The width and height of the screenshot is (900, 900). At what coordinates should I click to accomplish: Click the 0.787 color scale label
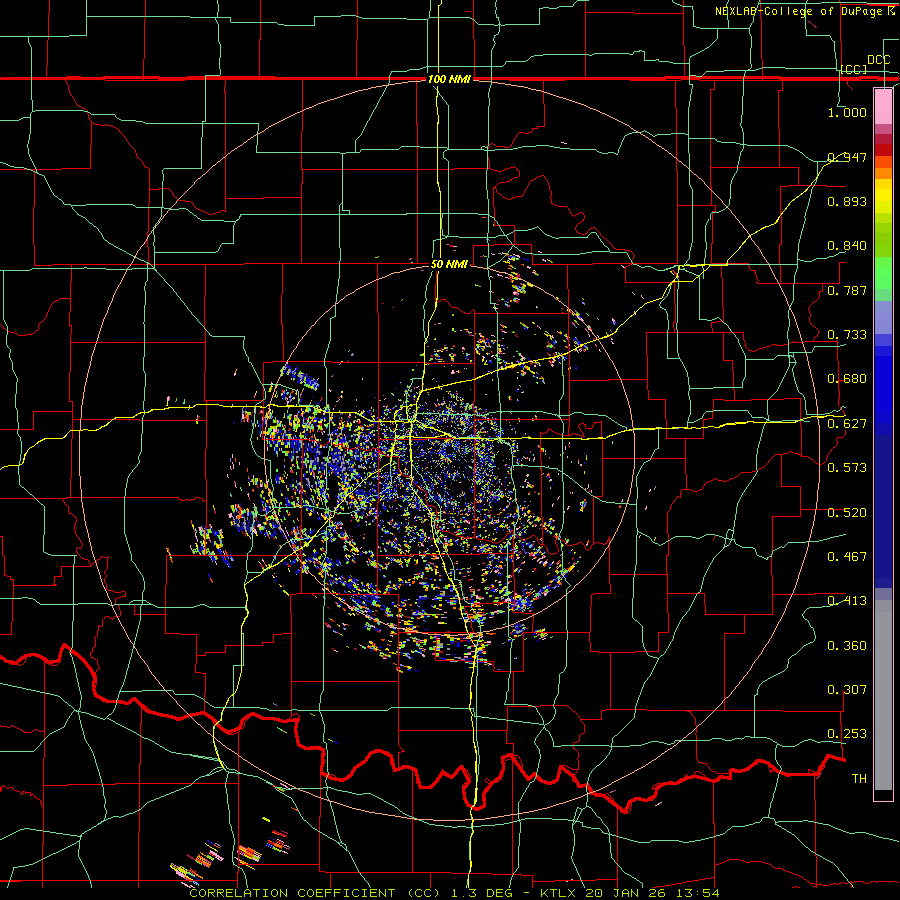tap(847, 290)
